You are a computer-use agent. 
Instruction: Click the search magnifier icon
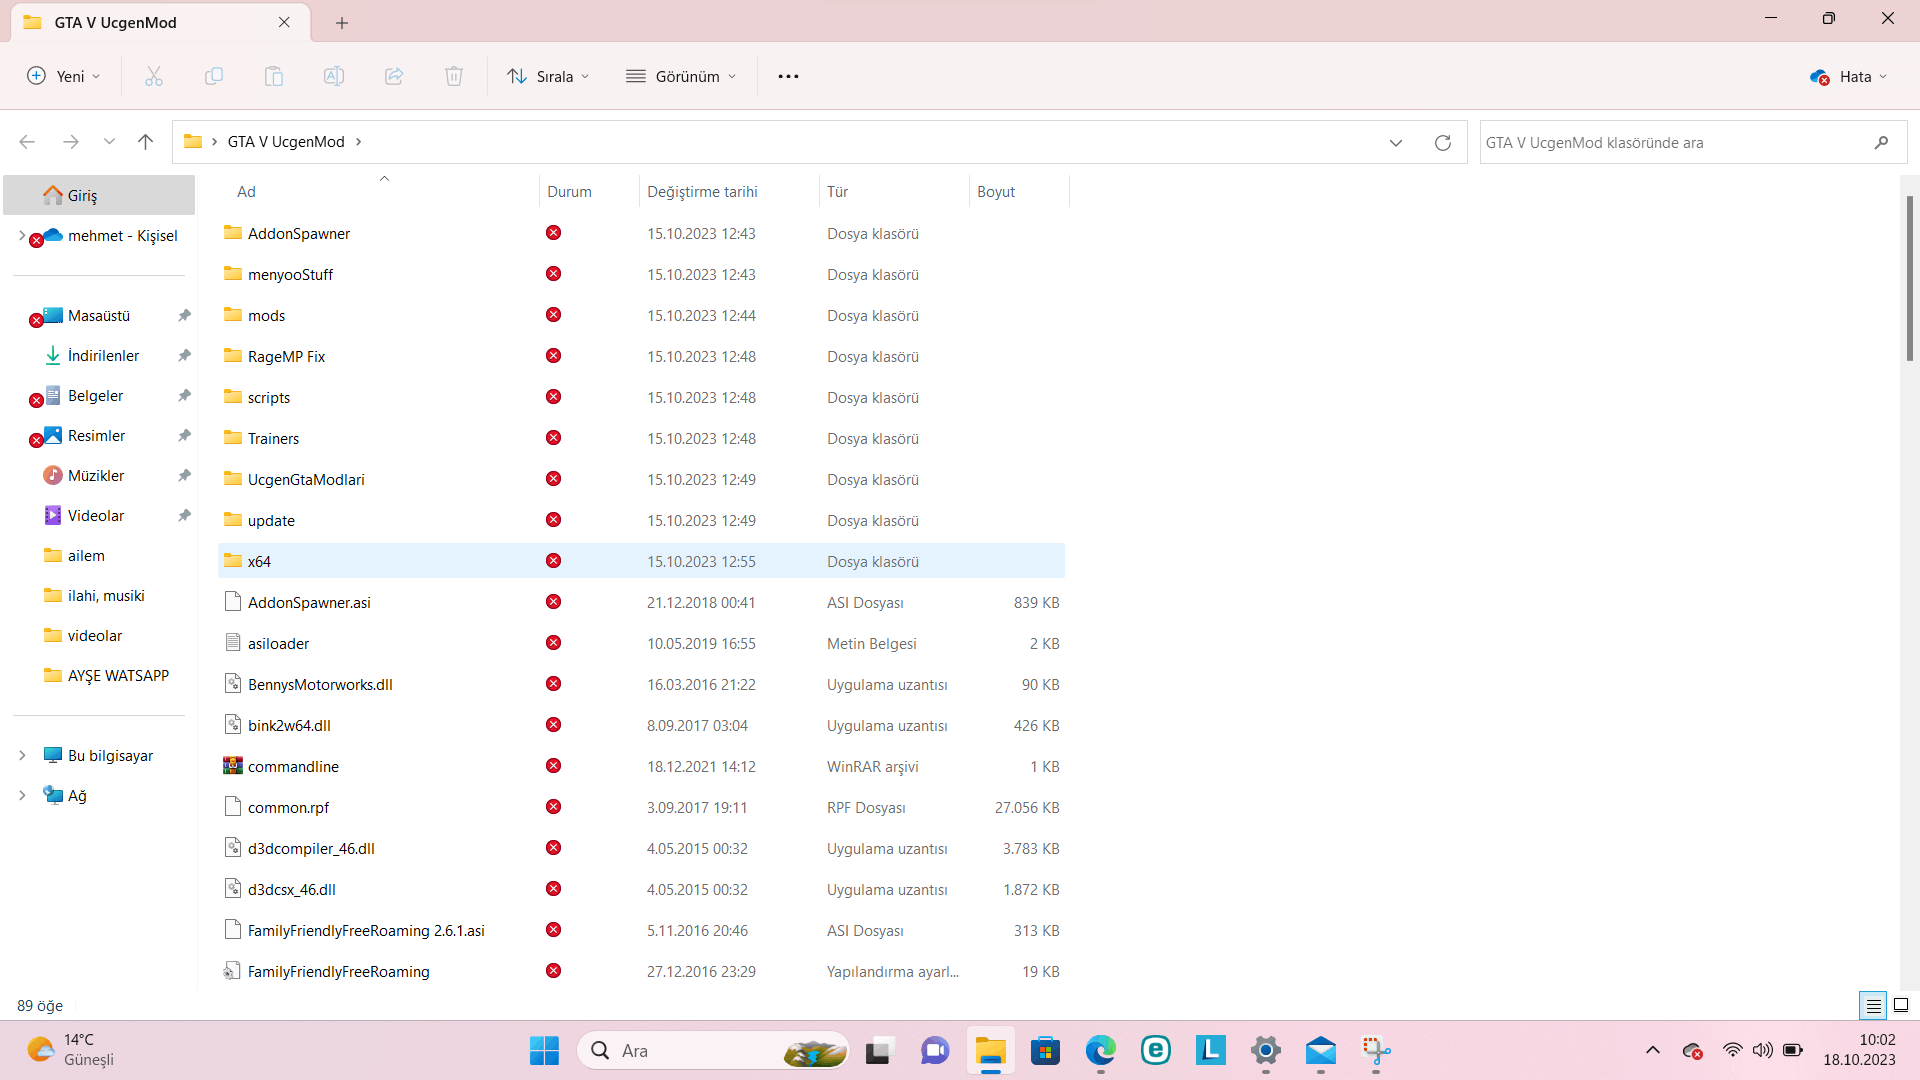click(1881, 142)
